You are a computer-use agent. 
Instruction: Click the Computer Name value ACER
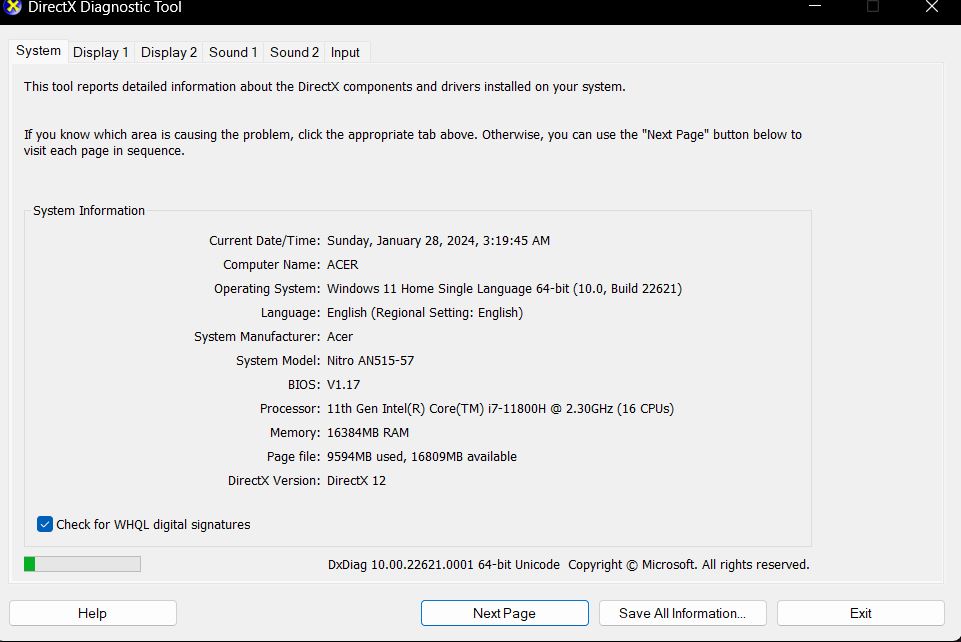click(342, 265)
